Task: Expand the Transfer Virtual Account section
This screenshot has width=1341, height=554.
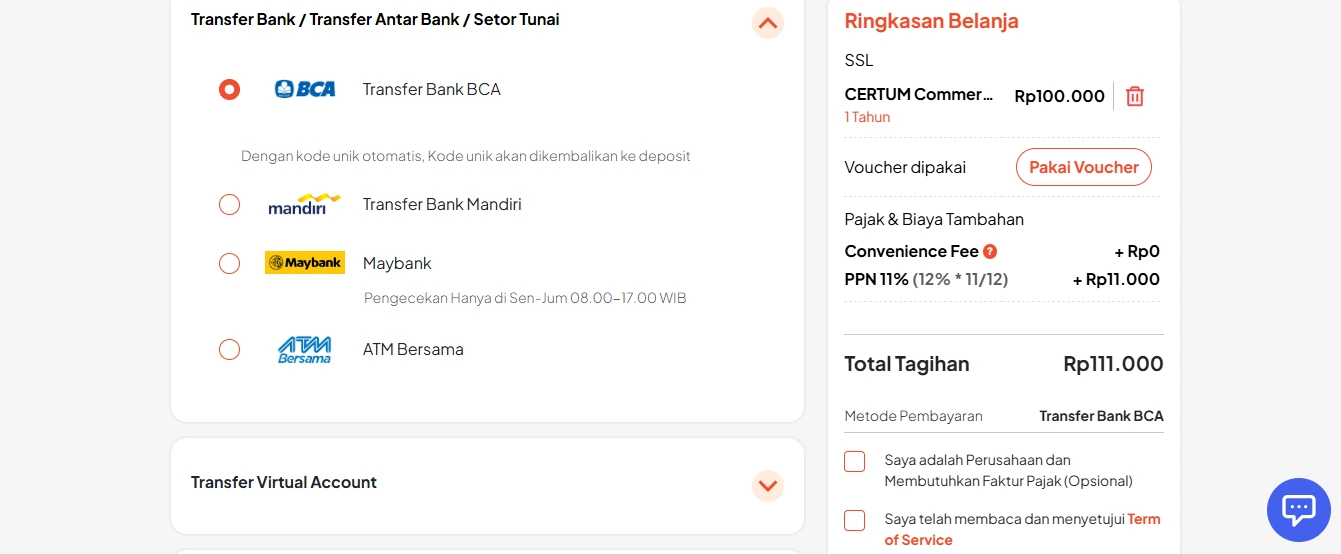Action: click(767, 486)
